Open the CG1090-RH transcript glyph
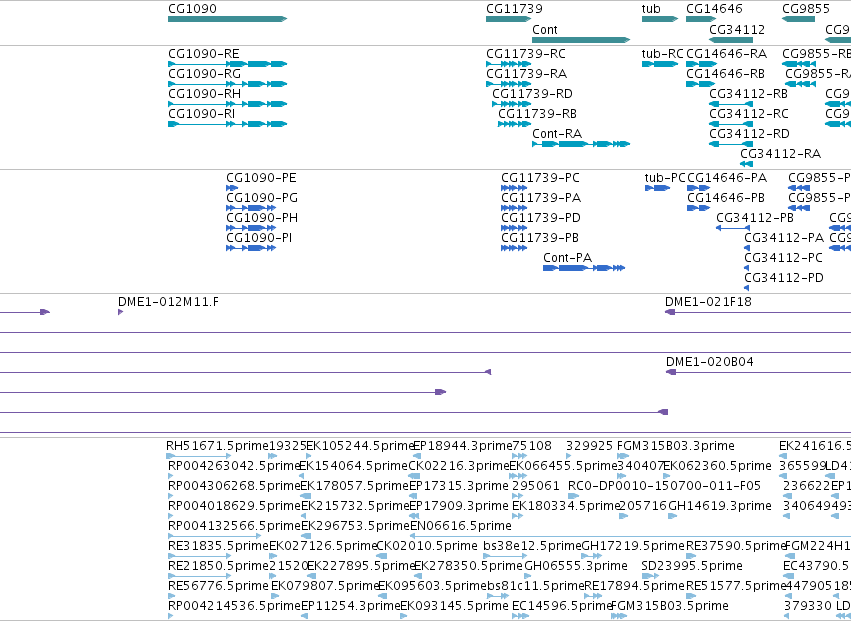851x621 pixels. click(227, 104)
